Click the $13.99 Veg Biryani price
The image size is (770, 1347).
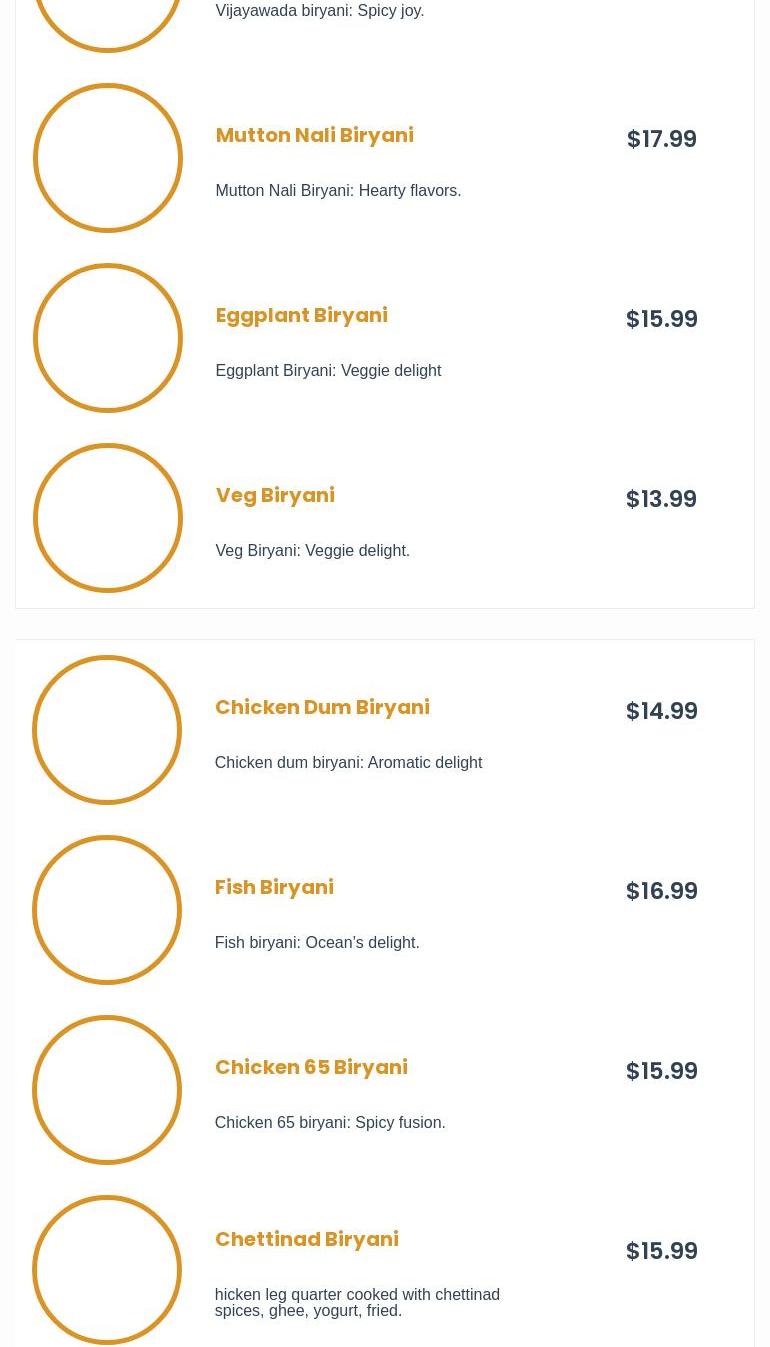(661, 499)
